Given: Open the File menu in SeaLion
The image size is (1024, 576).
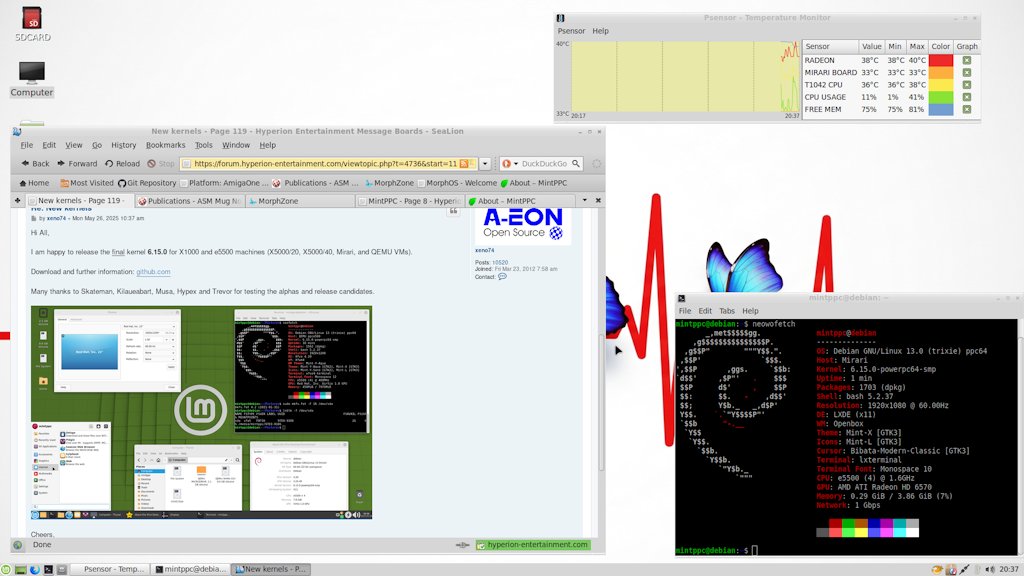Looking at the screenshot, I should click(27, 145).
